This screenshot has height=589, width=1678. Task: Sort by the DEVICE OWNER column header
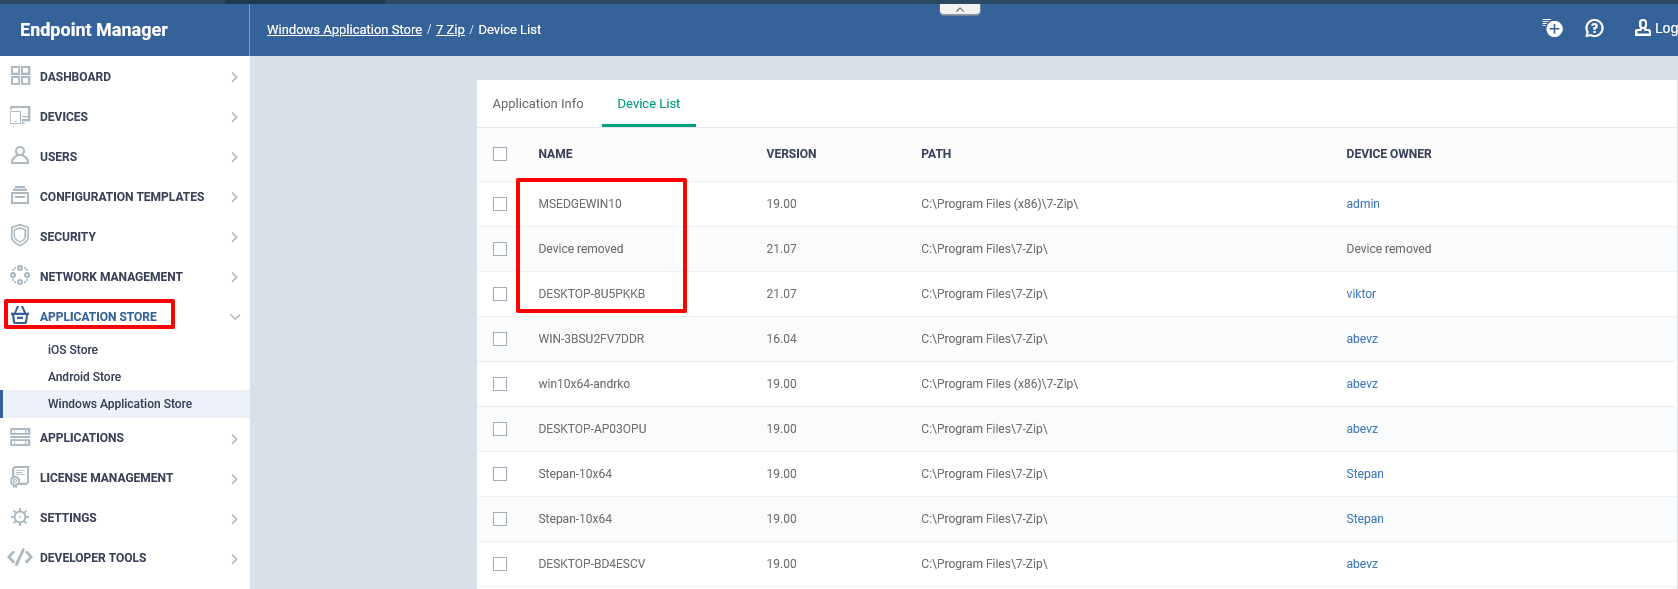click(x=1389, y=154)
